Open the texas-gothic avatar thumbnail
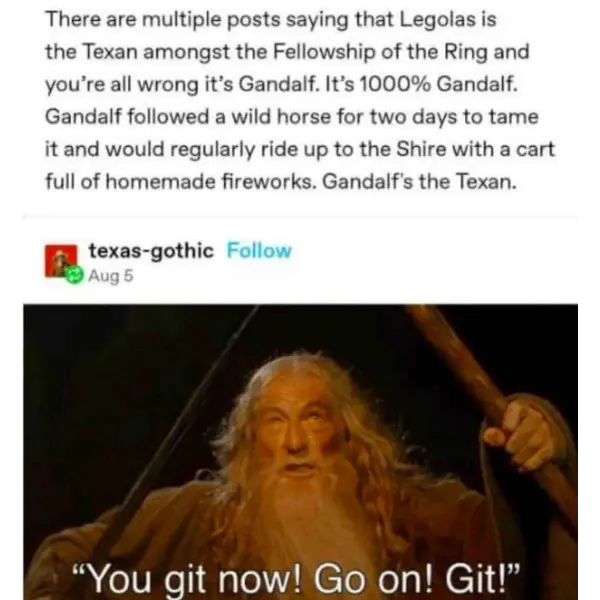The image size is (600, 600). 61,261
